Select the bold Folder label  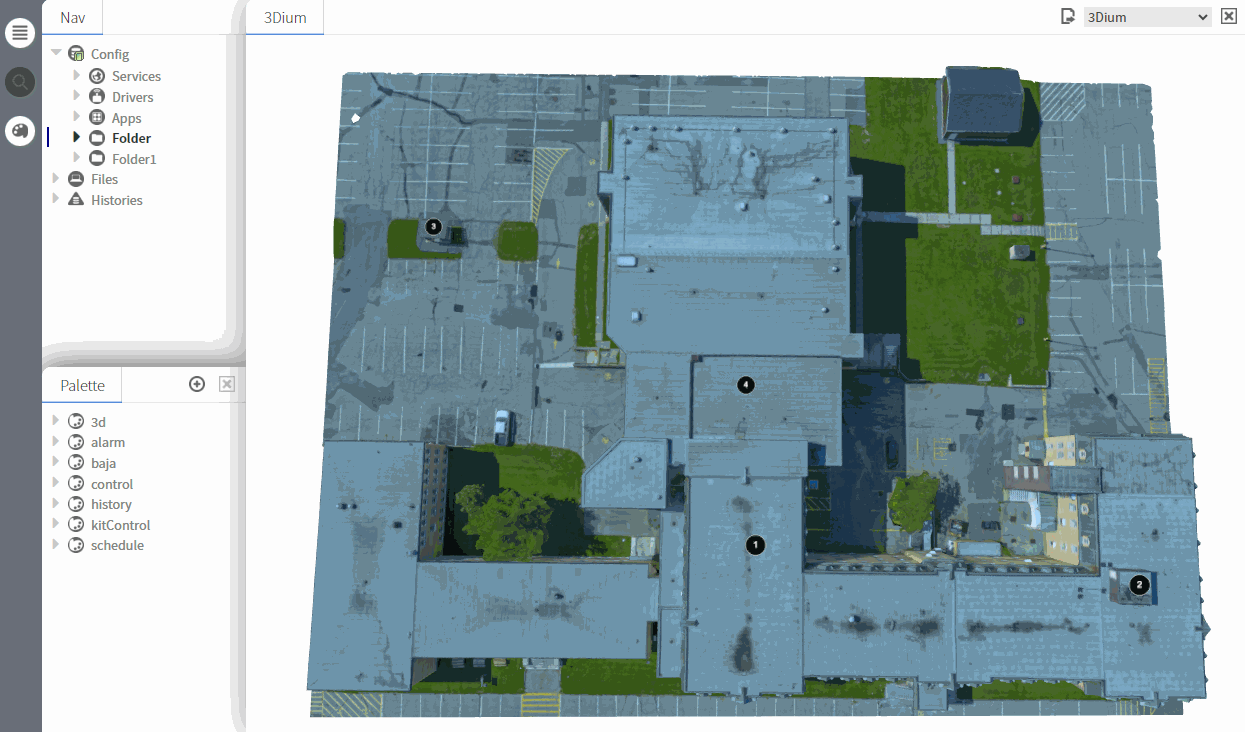click(132, 139)
